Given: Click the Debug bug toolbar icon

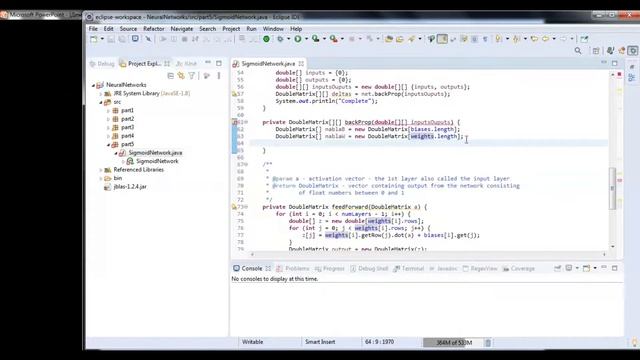Looking at the screenshot, I should 280,39.
